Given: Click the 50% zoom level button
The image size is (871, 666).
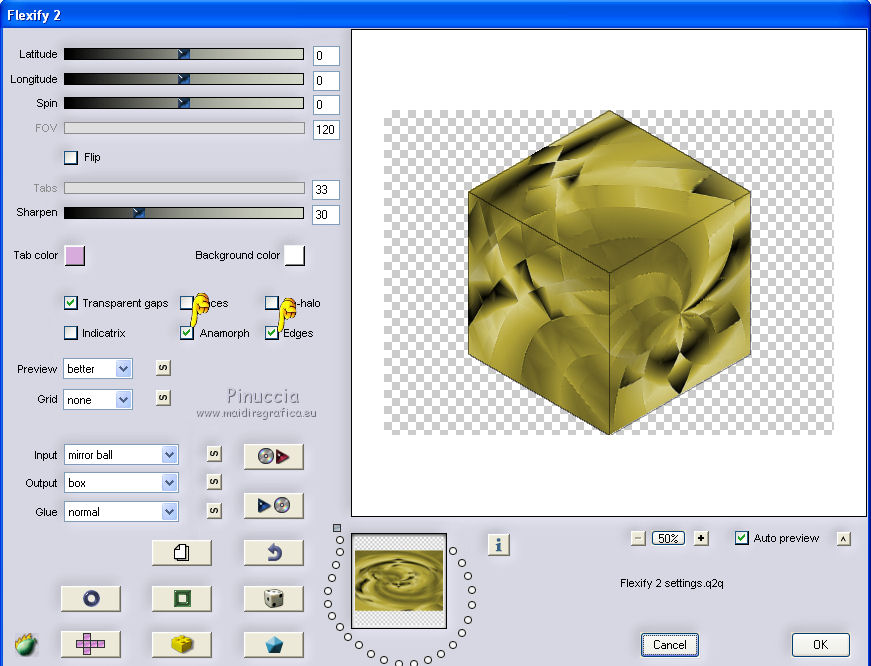Looking at the screenshot, I should pos(668,538).
